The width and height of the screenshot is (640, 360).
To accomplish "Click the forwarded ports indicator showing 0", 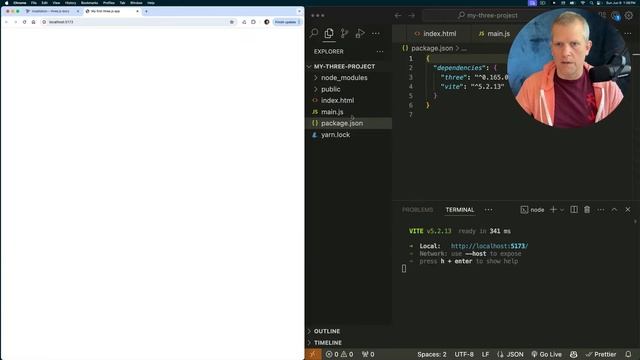I will click(368, 354).
